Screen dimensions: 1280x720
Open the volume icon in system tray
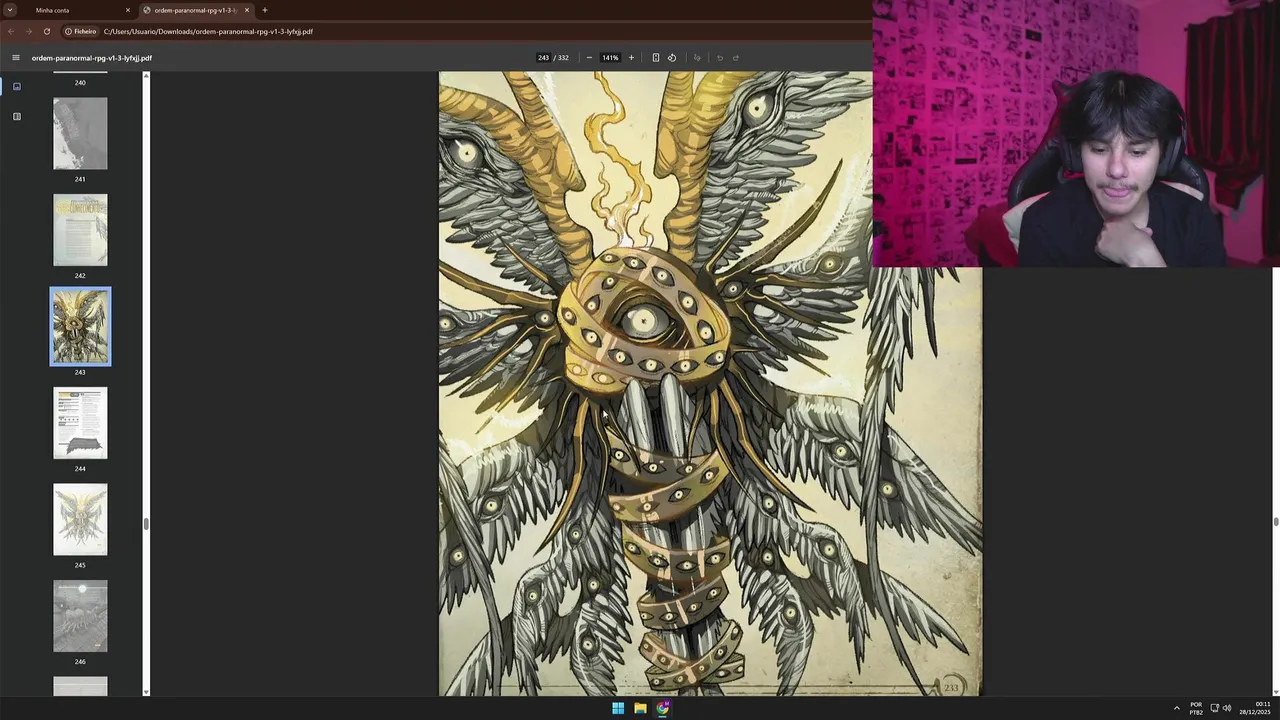point(1227,708)
